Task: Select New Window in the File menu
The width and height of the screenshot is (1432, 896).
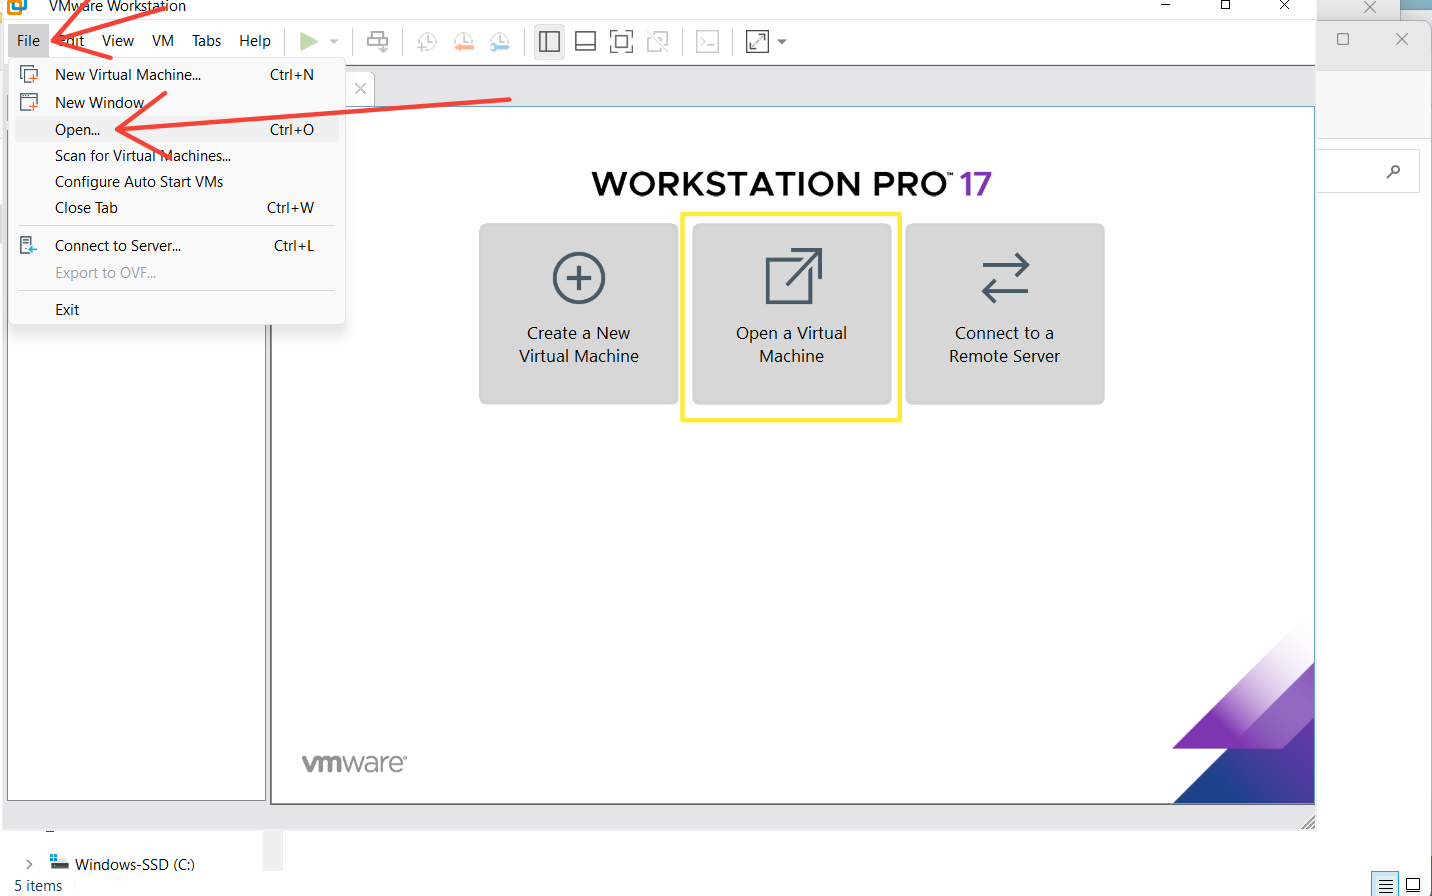Action: [176, 103]
